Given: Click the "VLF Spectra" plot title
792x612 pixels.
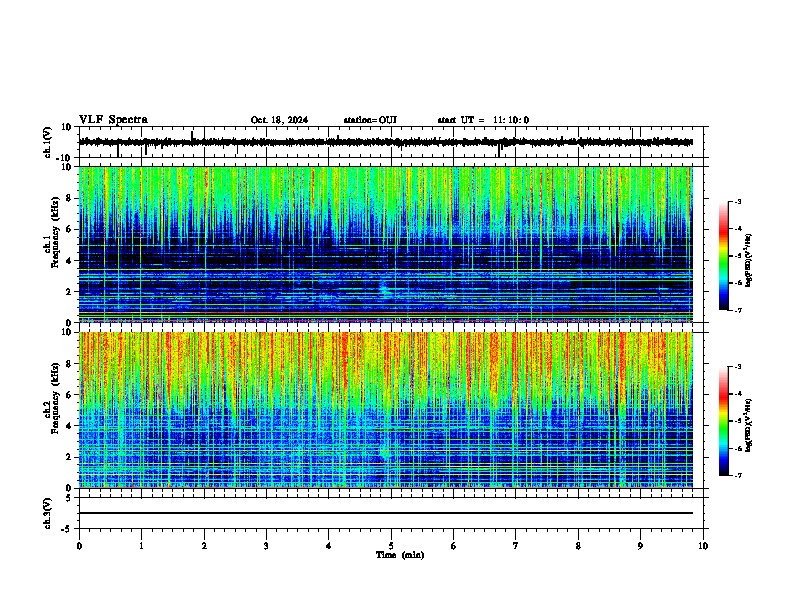Looking at the screenshot, I should pos(113,120).
